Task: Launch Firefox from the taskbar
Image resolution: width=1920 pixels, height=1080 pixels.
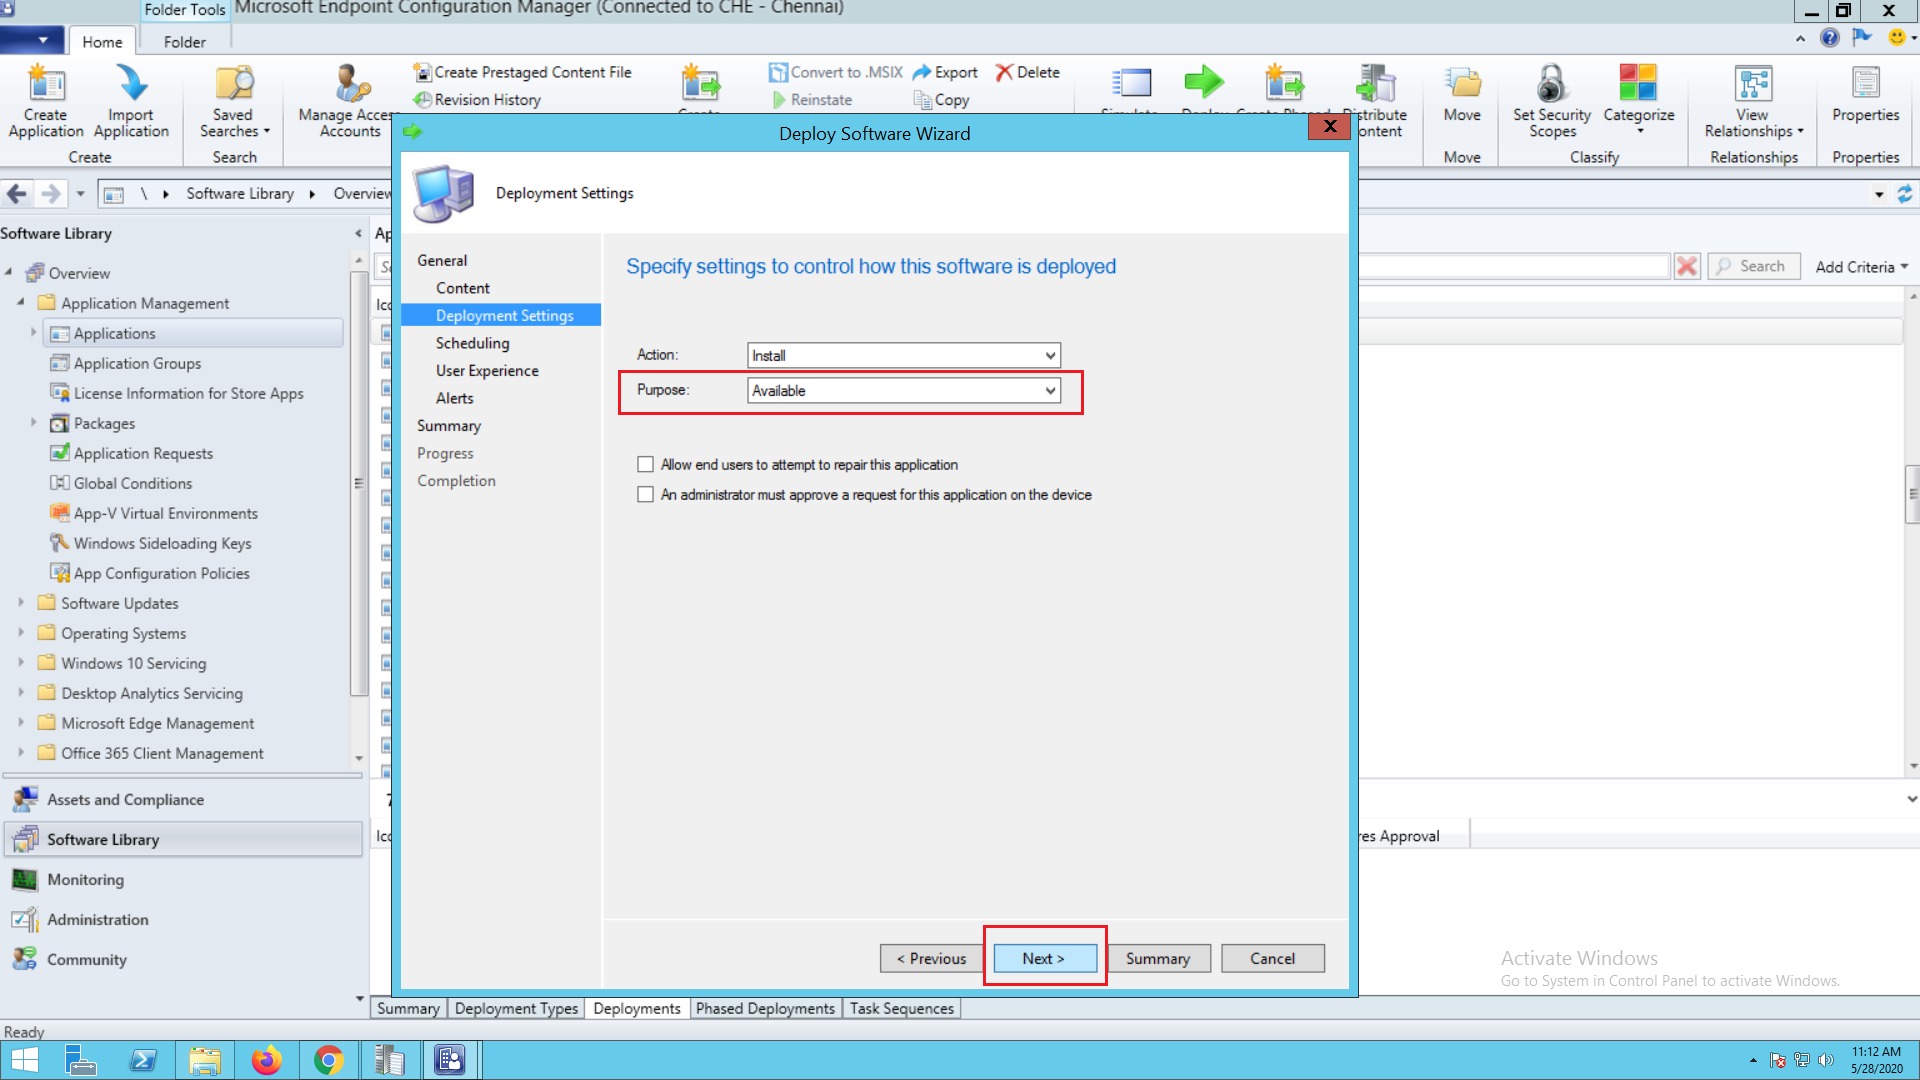Action: click(x=266, y=1060)
